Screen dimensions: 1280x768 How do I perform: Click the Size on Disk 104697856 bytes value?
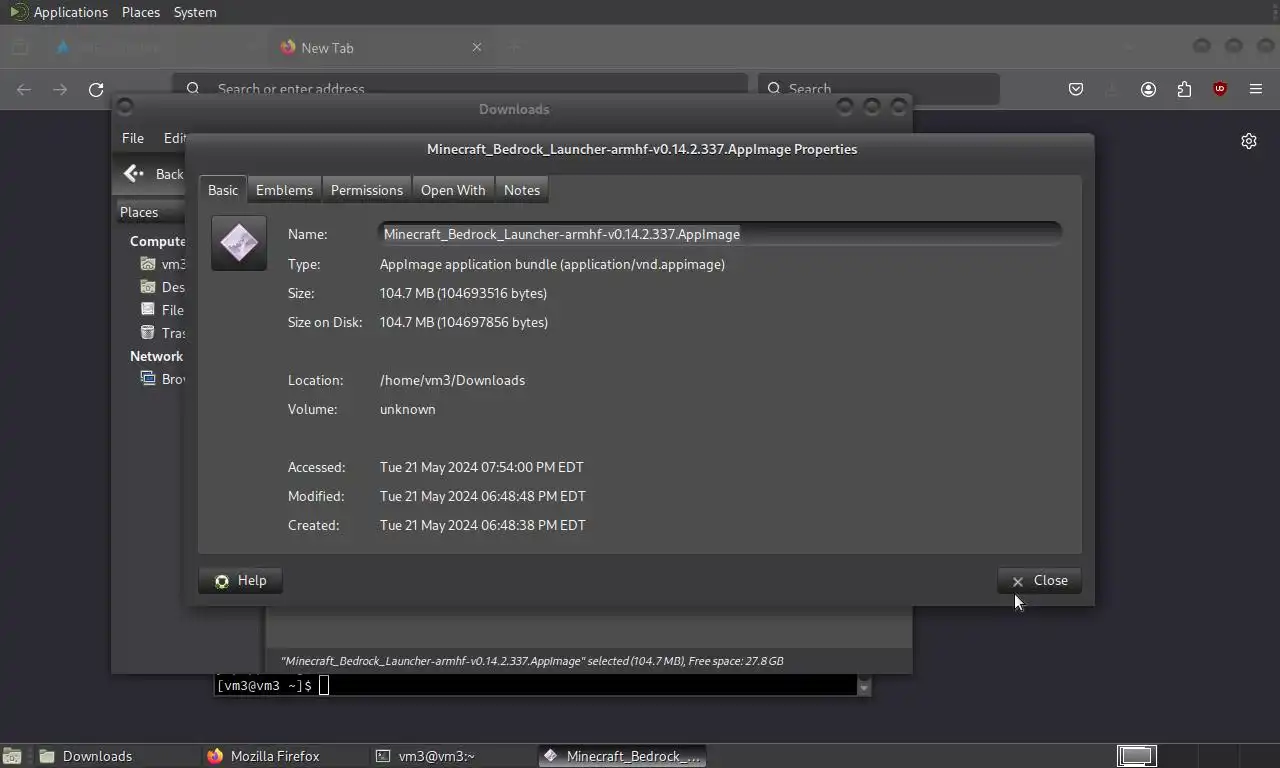(464, 322)
